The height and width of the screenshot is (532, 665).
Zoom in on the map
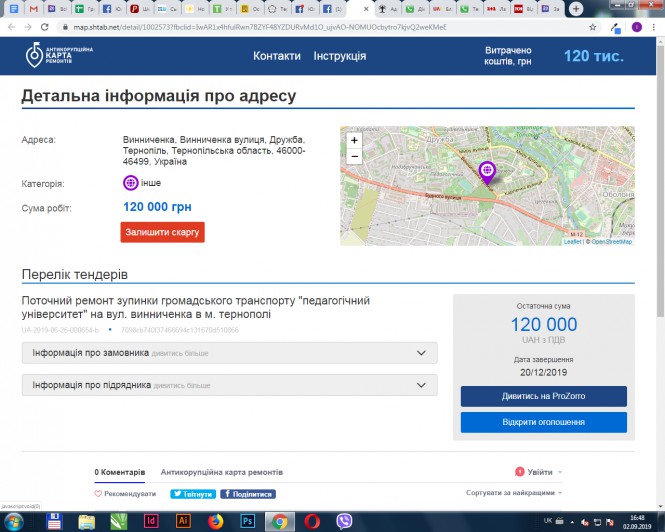pyautogui.click(x=354, y=141)
